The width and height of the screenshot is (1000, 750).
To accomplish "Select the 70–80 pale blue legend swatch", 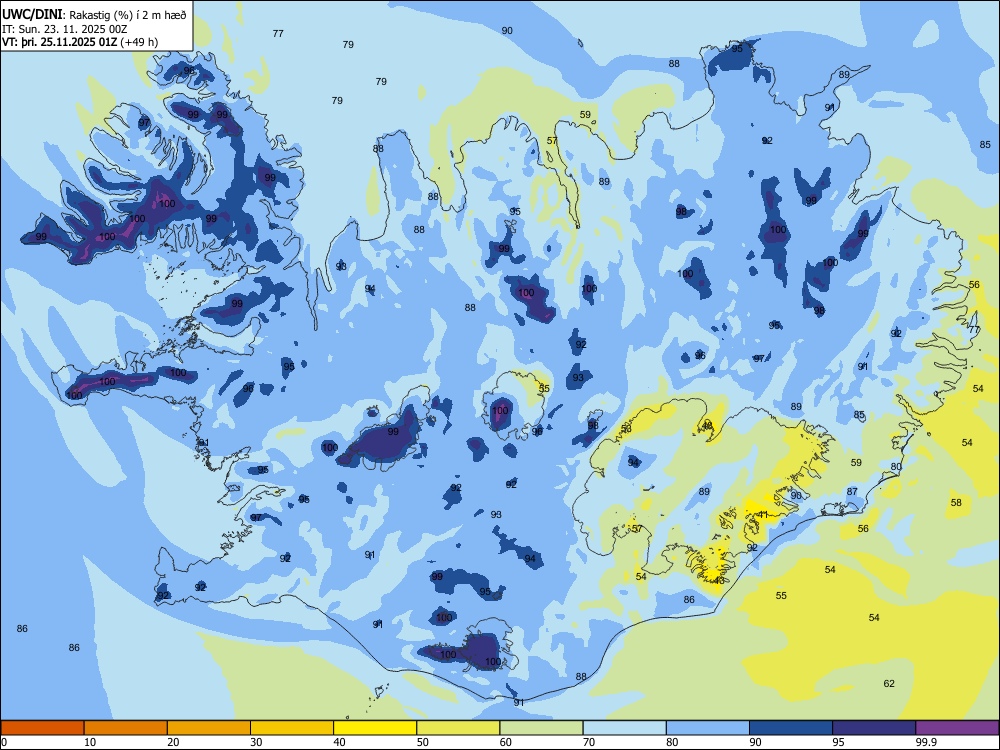I will (x=624, y=728).
